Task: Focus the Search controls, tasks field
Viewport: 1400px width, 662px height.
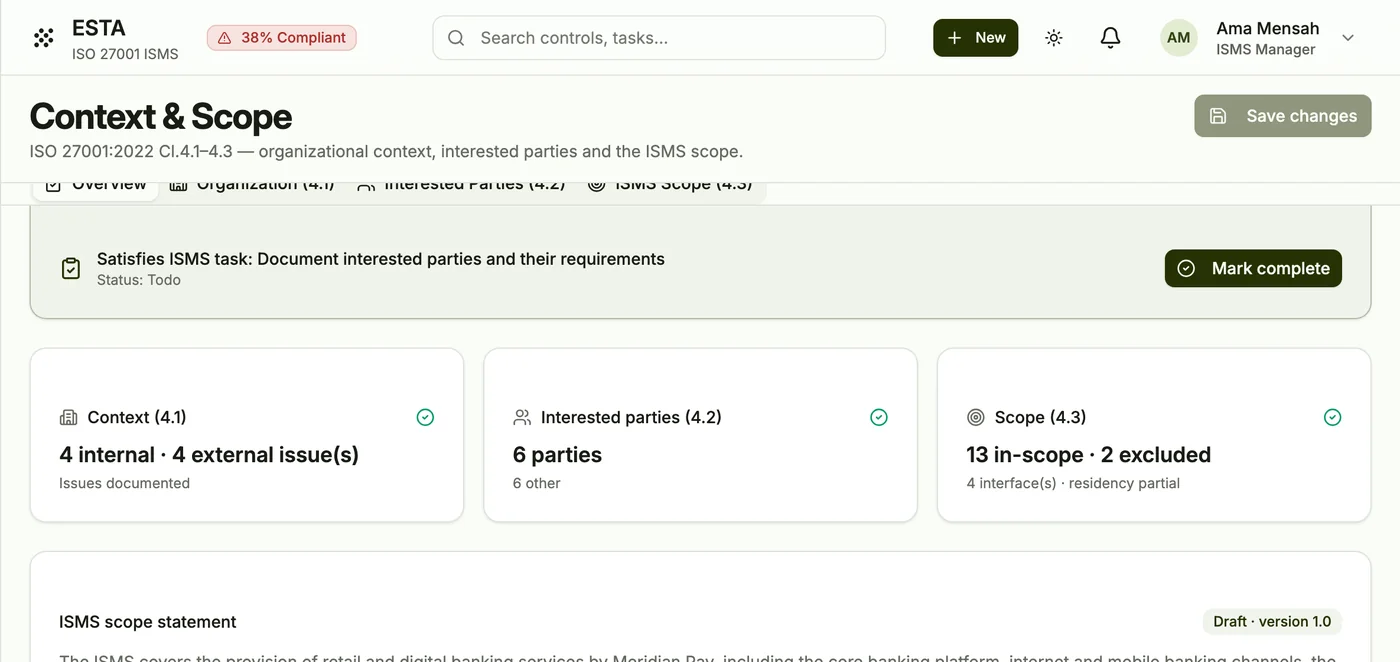Action: [659, 38]
